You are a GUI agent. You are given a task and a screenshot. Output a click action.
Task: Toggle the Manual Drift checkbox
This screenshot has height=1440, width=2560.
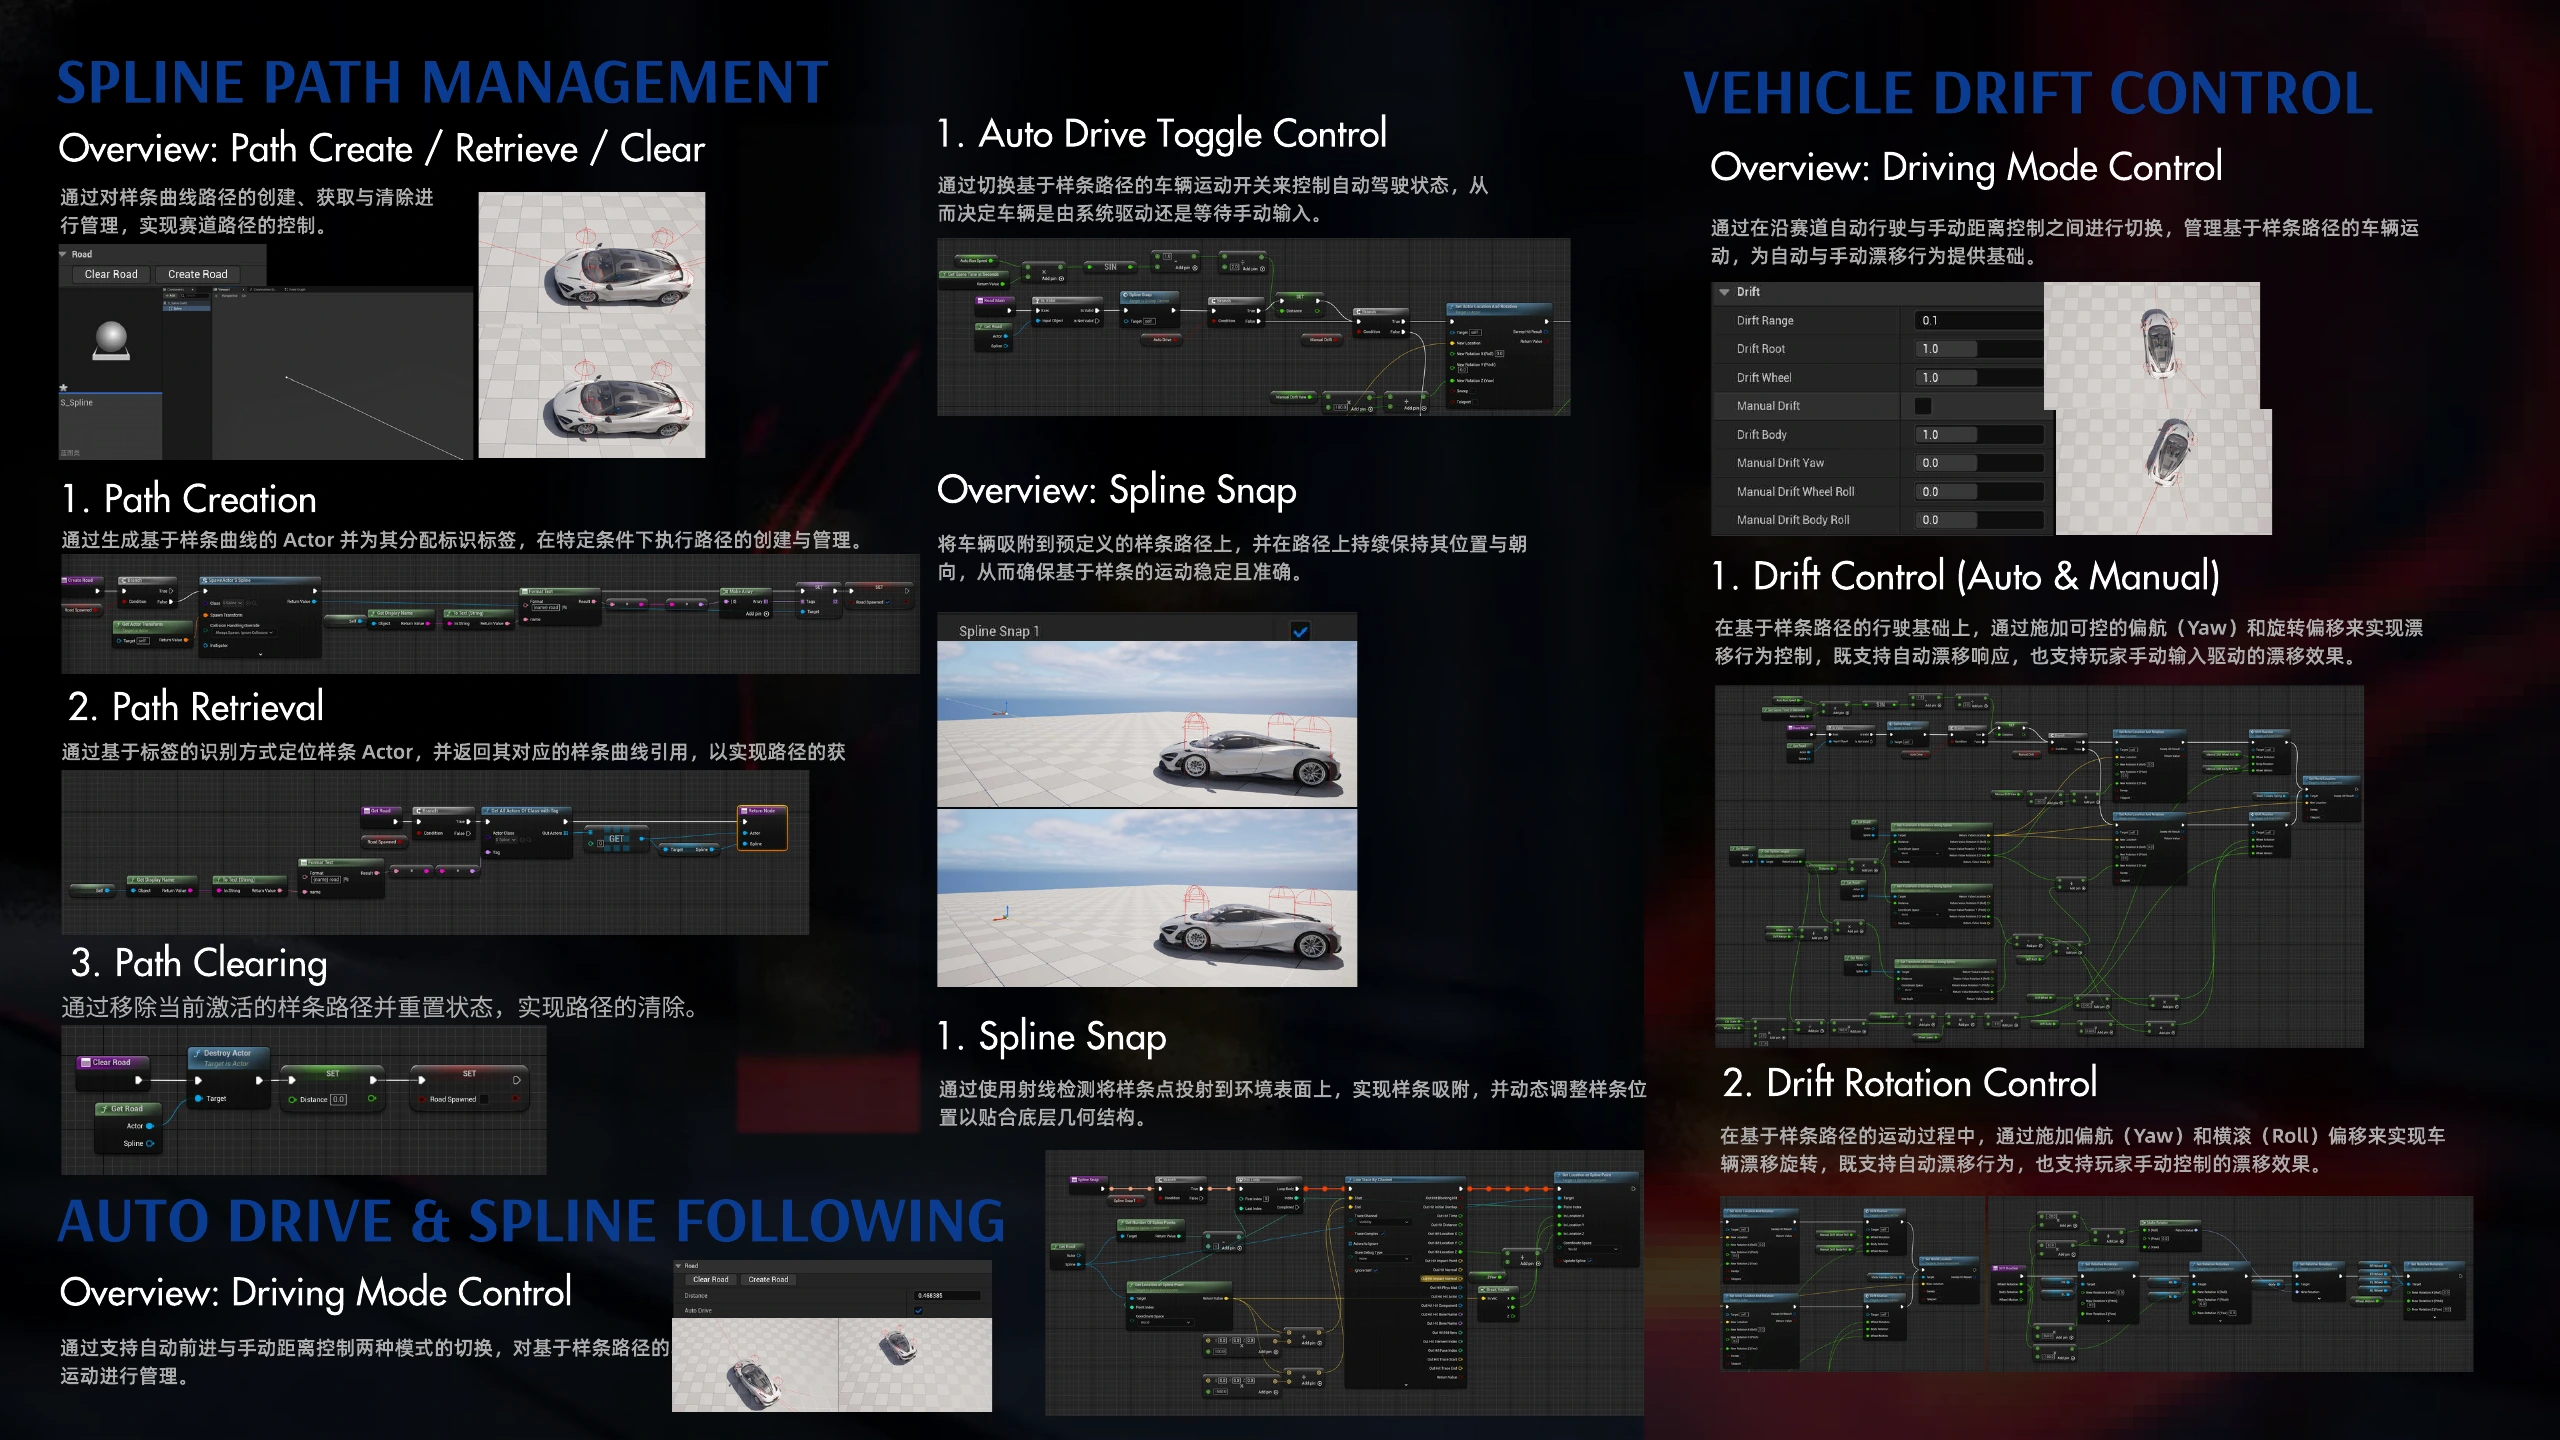(x=1922, y=406)
